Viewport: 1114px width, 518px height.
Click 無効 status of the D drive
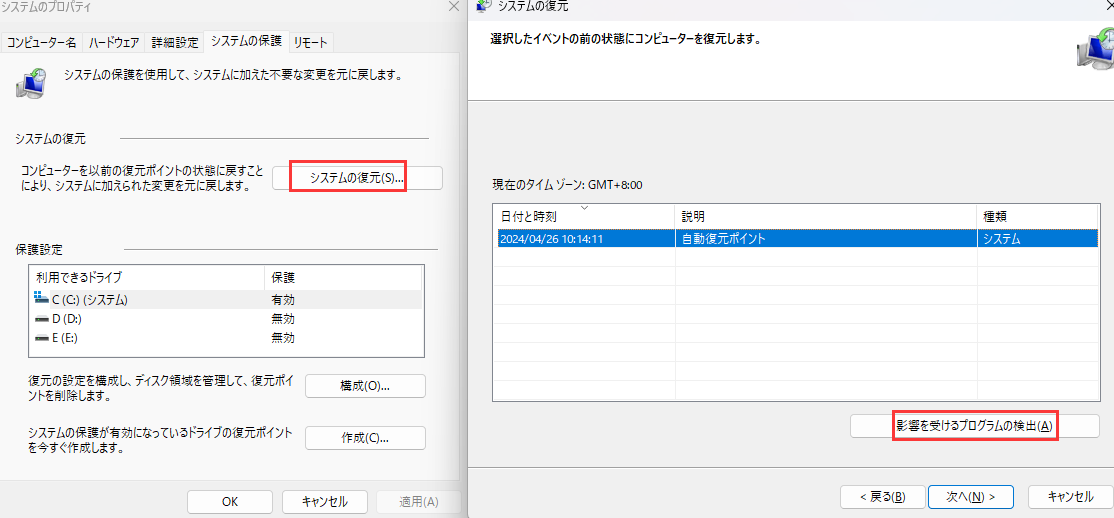pos(283,319)
